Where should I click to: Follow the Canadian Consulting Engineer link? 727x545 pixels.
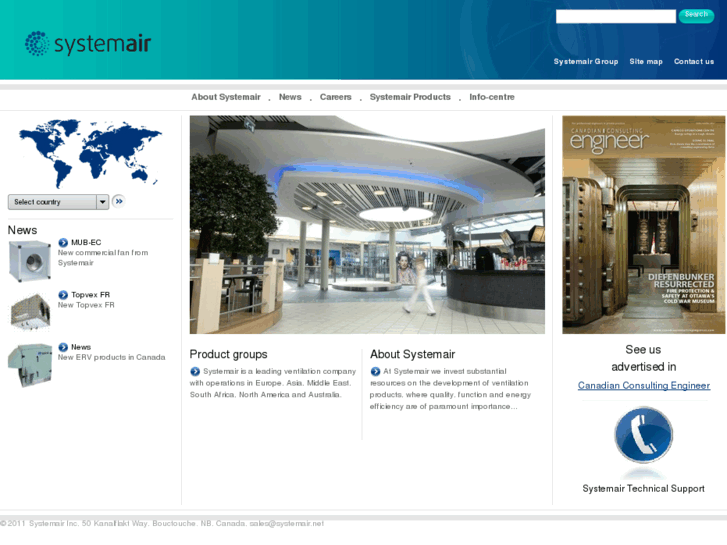(644, 385)
